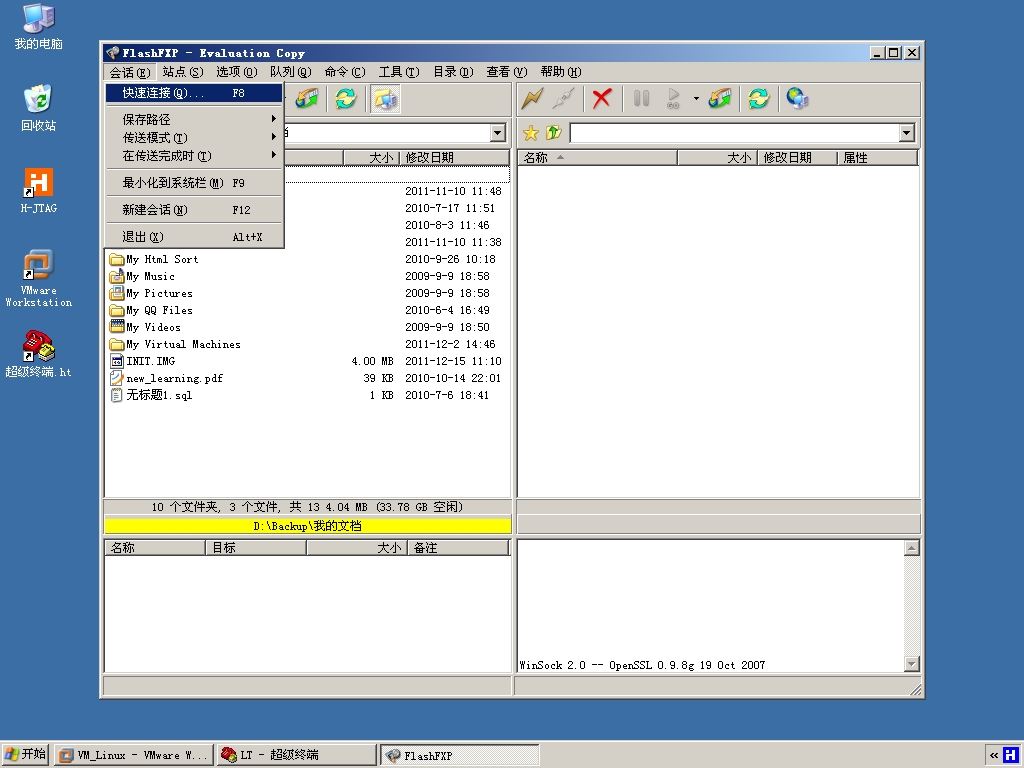Open the right pane path dropdown
This screenshot has width=1024, height=768.
click(x=906, y=133)
